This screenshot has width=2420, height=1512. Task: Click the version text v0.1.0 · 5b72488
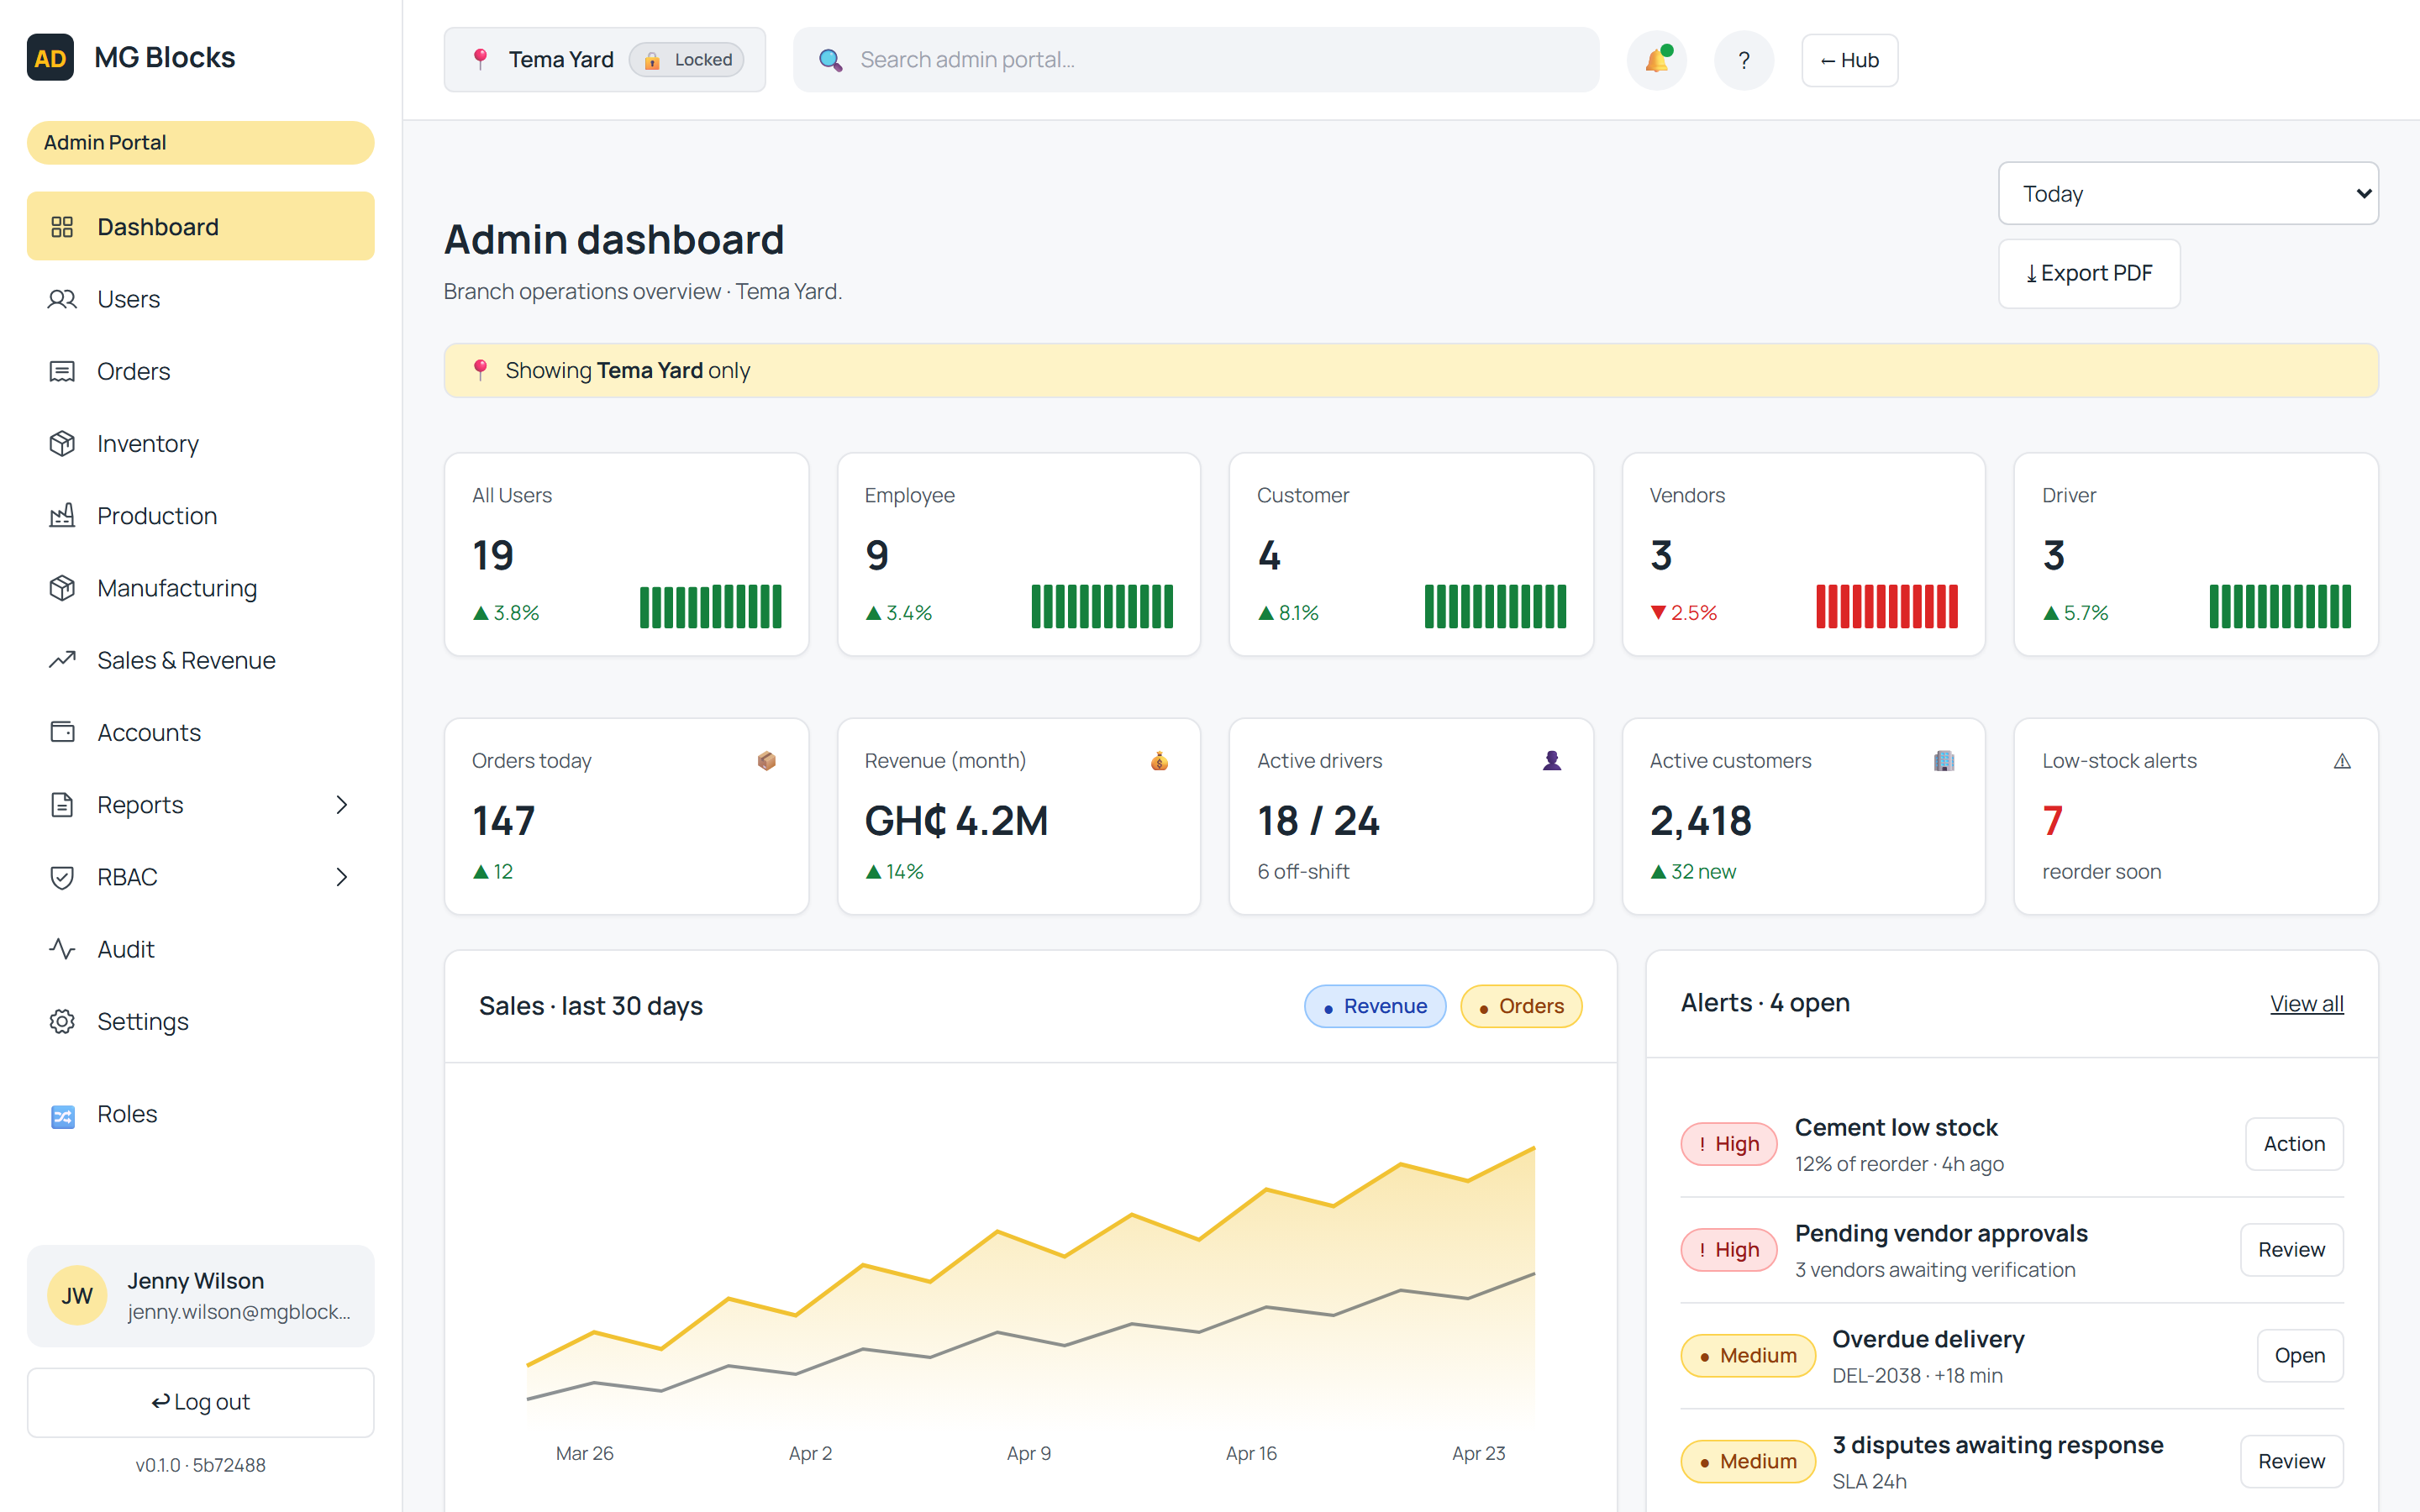point(201,1465)
